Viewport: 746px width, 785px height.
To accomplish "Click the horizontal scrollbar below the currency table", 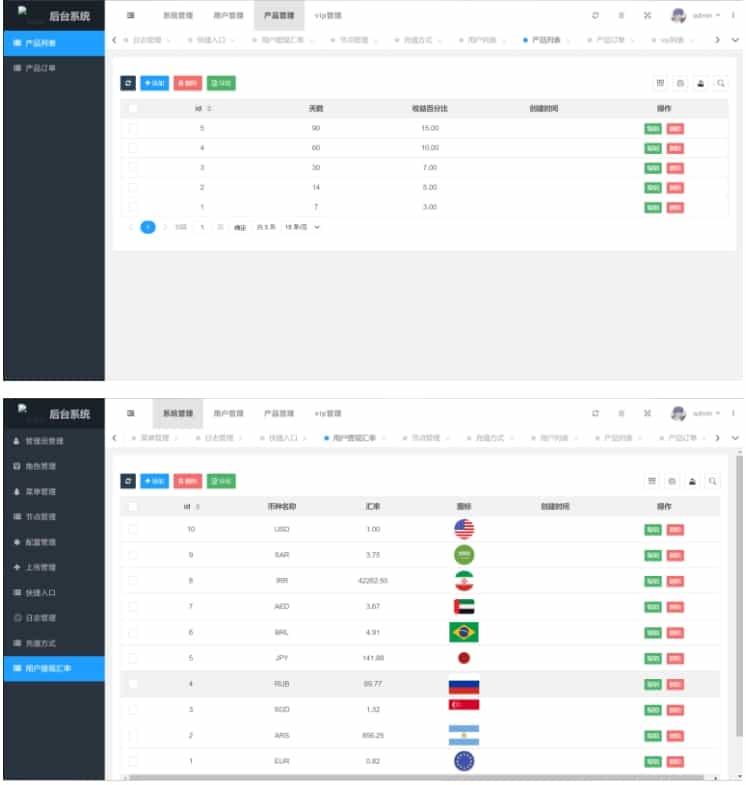I will pyautogui.click(x=420, y=777).
